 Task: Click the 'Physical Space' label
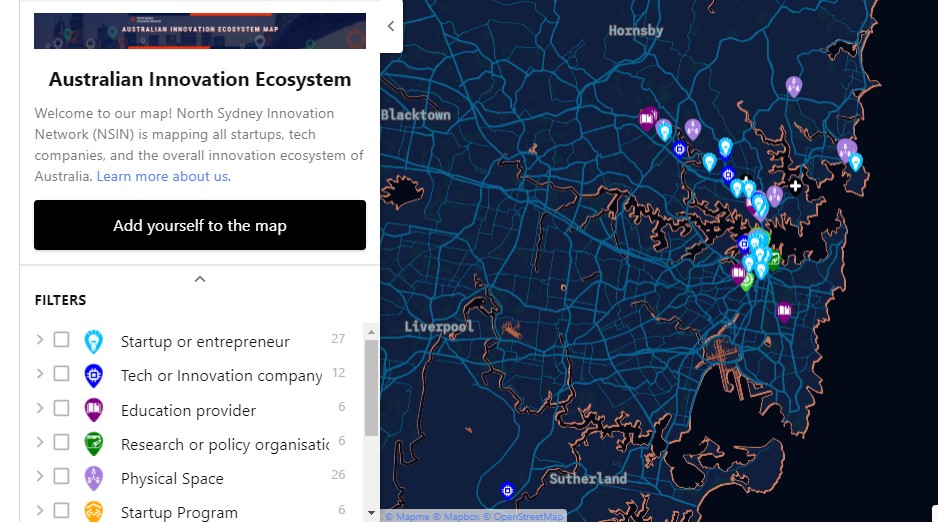[x=172, y=479]
